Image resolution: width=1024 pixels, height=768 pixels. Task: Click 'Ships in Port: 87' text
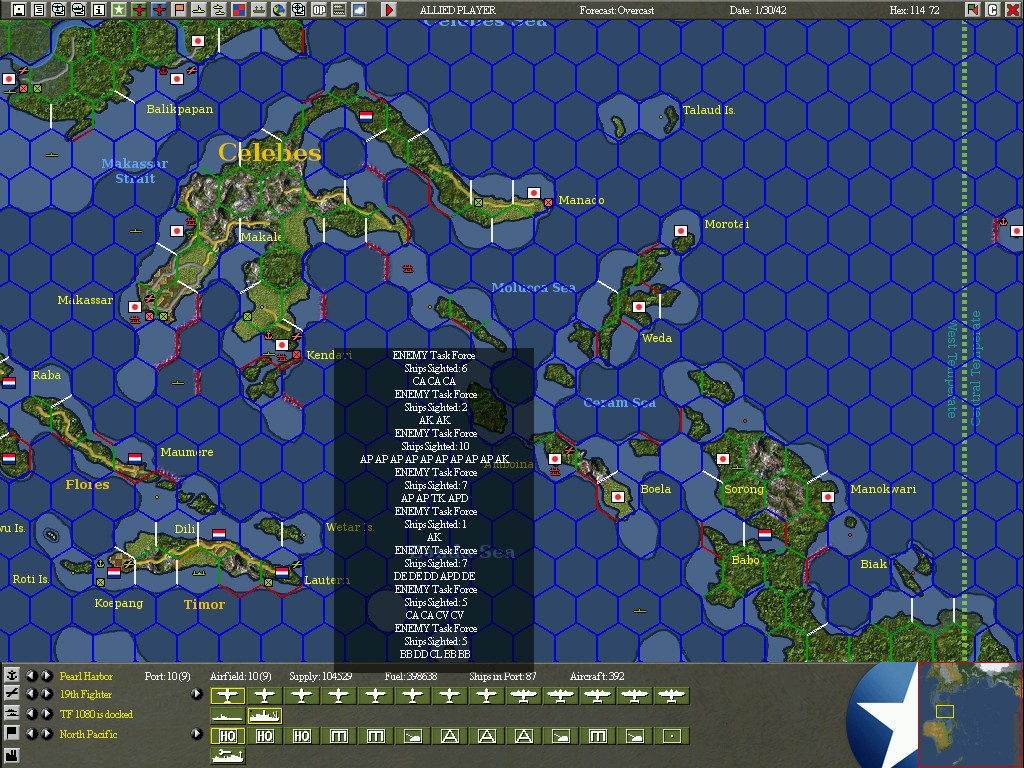(x=502, y=676)
